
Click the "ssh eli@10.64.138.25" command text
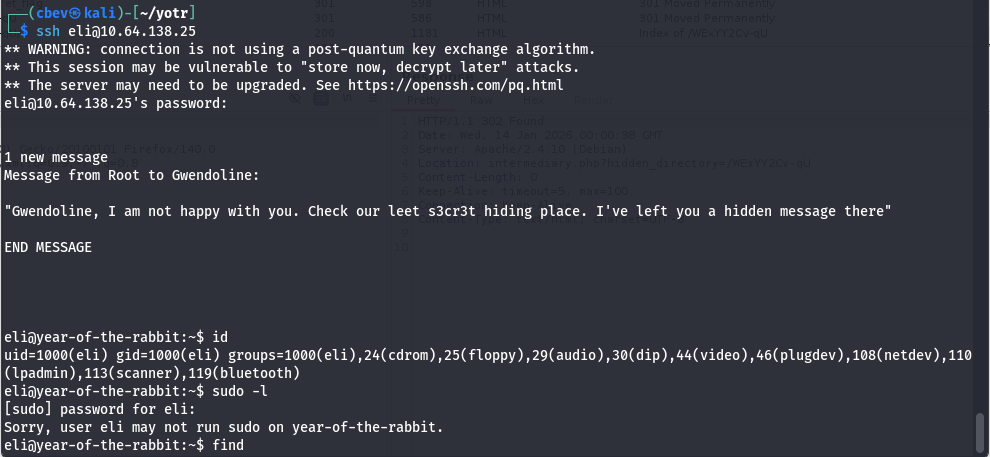coord(116,31)
